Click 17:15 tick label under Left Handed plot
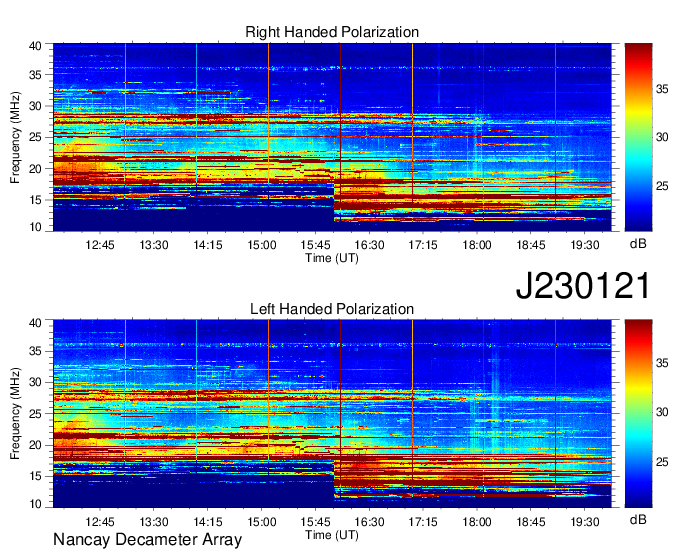 (x=423, y=521)
